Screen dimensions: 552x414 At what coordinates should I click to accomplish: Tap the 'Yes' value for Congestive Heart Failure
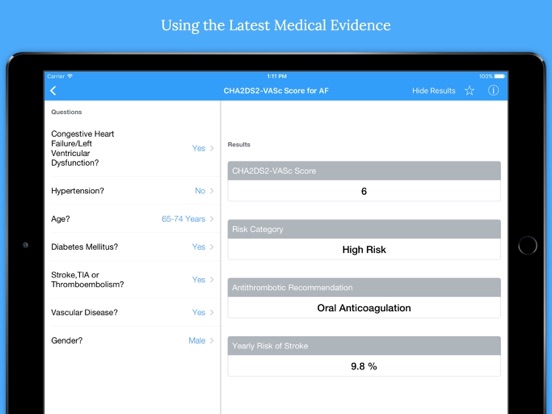(x=199, y=148)
